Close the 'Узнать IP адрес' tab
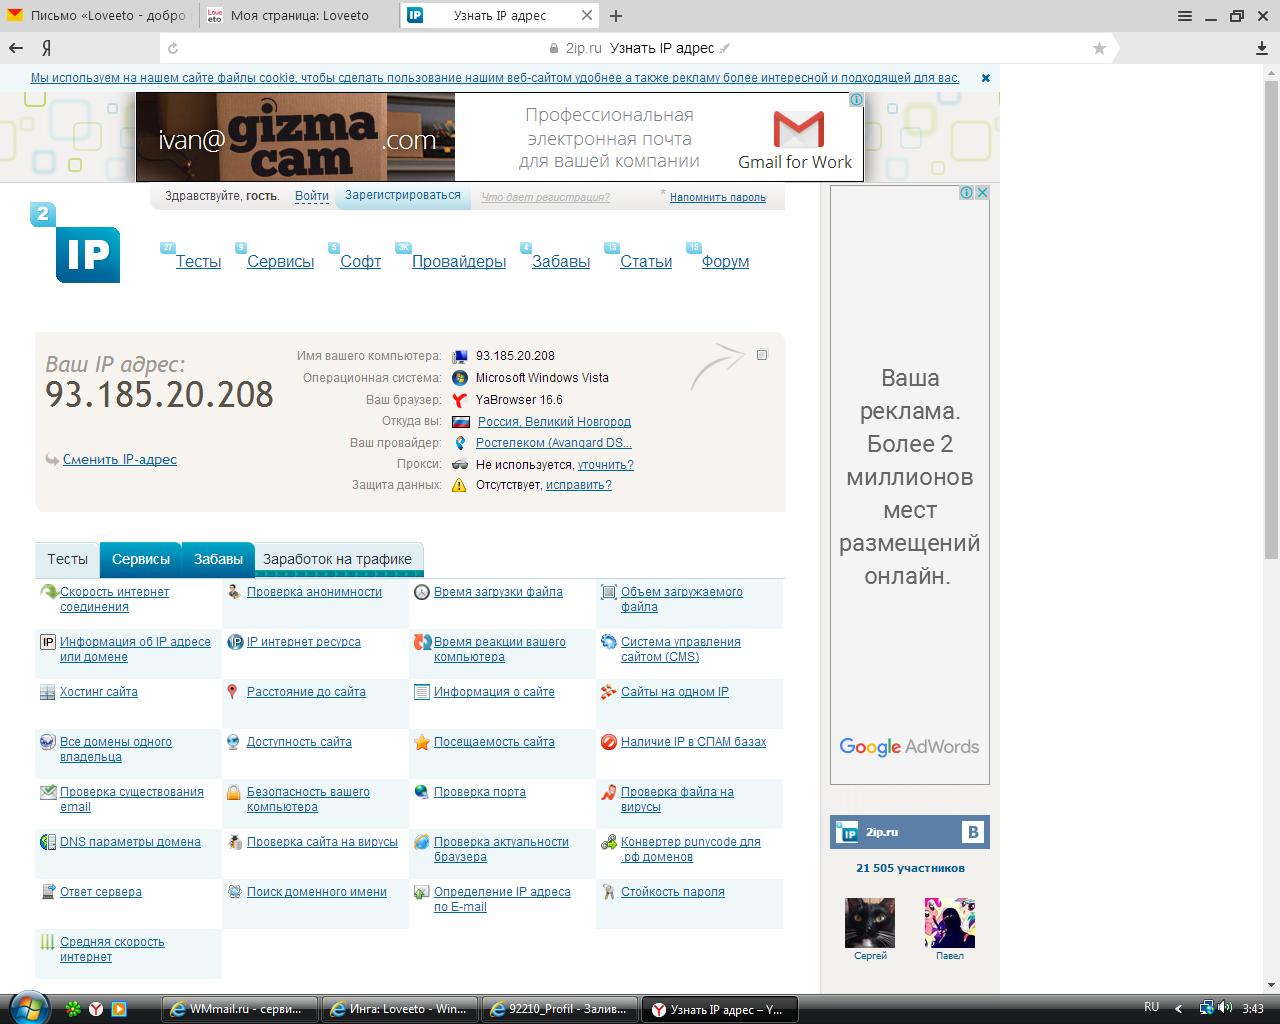 pyautogui.click(x=587, y=16)
